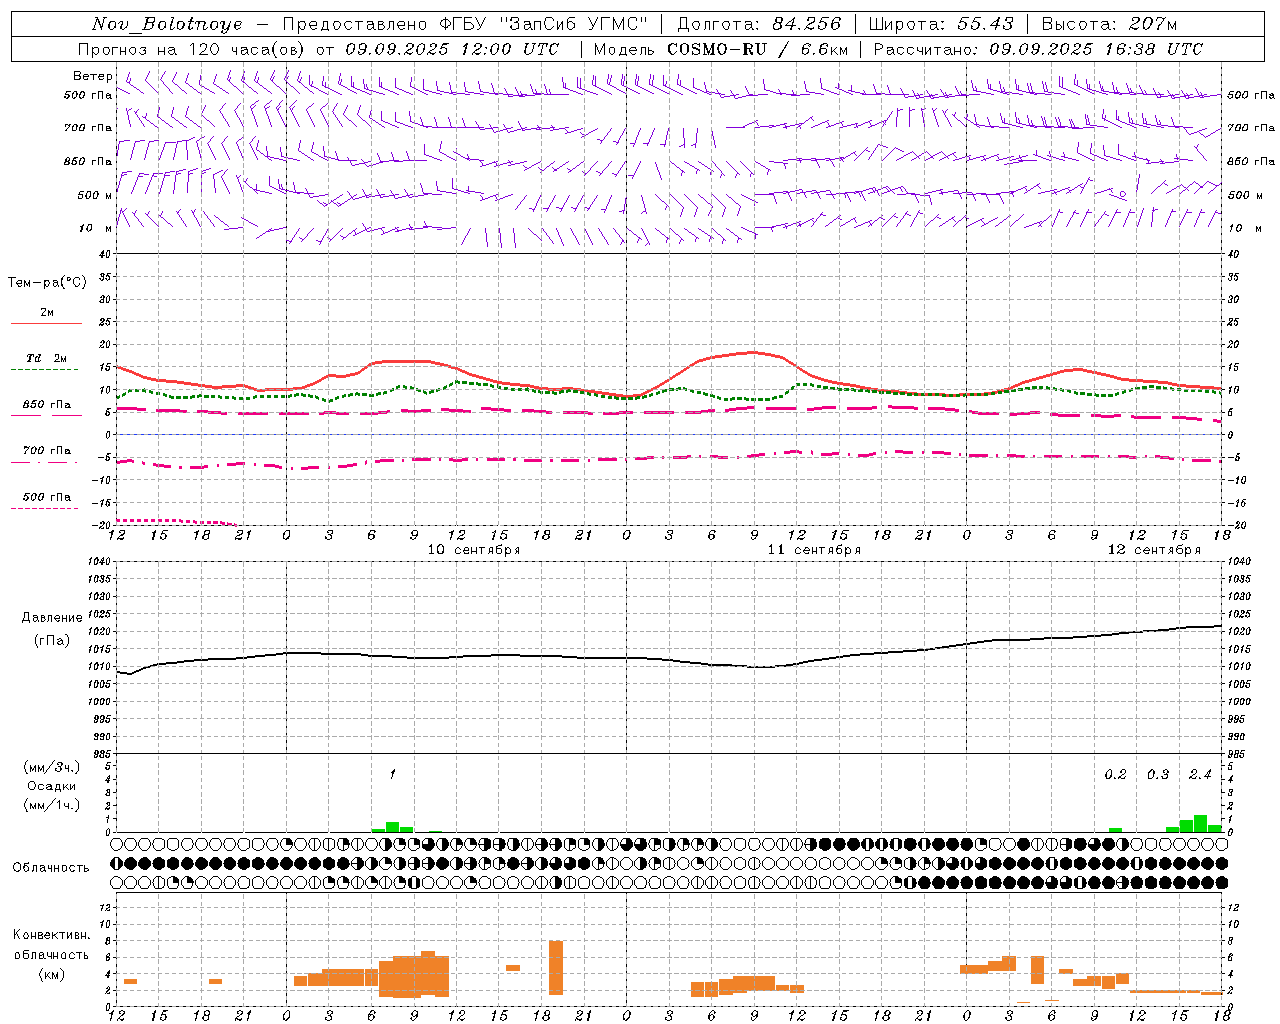The height and width of the screenshot is (1024, 1280).
Task: Click the '2.4' three-hour precipitation value
Action: tap(1200, 775)
